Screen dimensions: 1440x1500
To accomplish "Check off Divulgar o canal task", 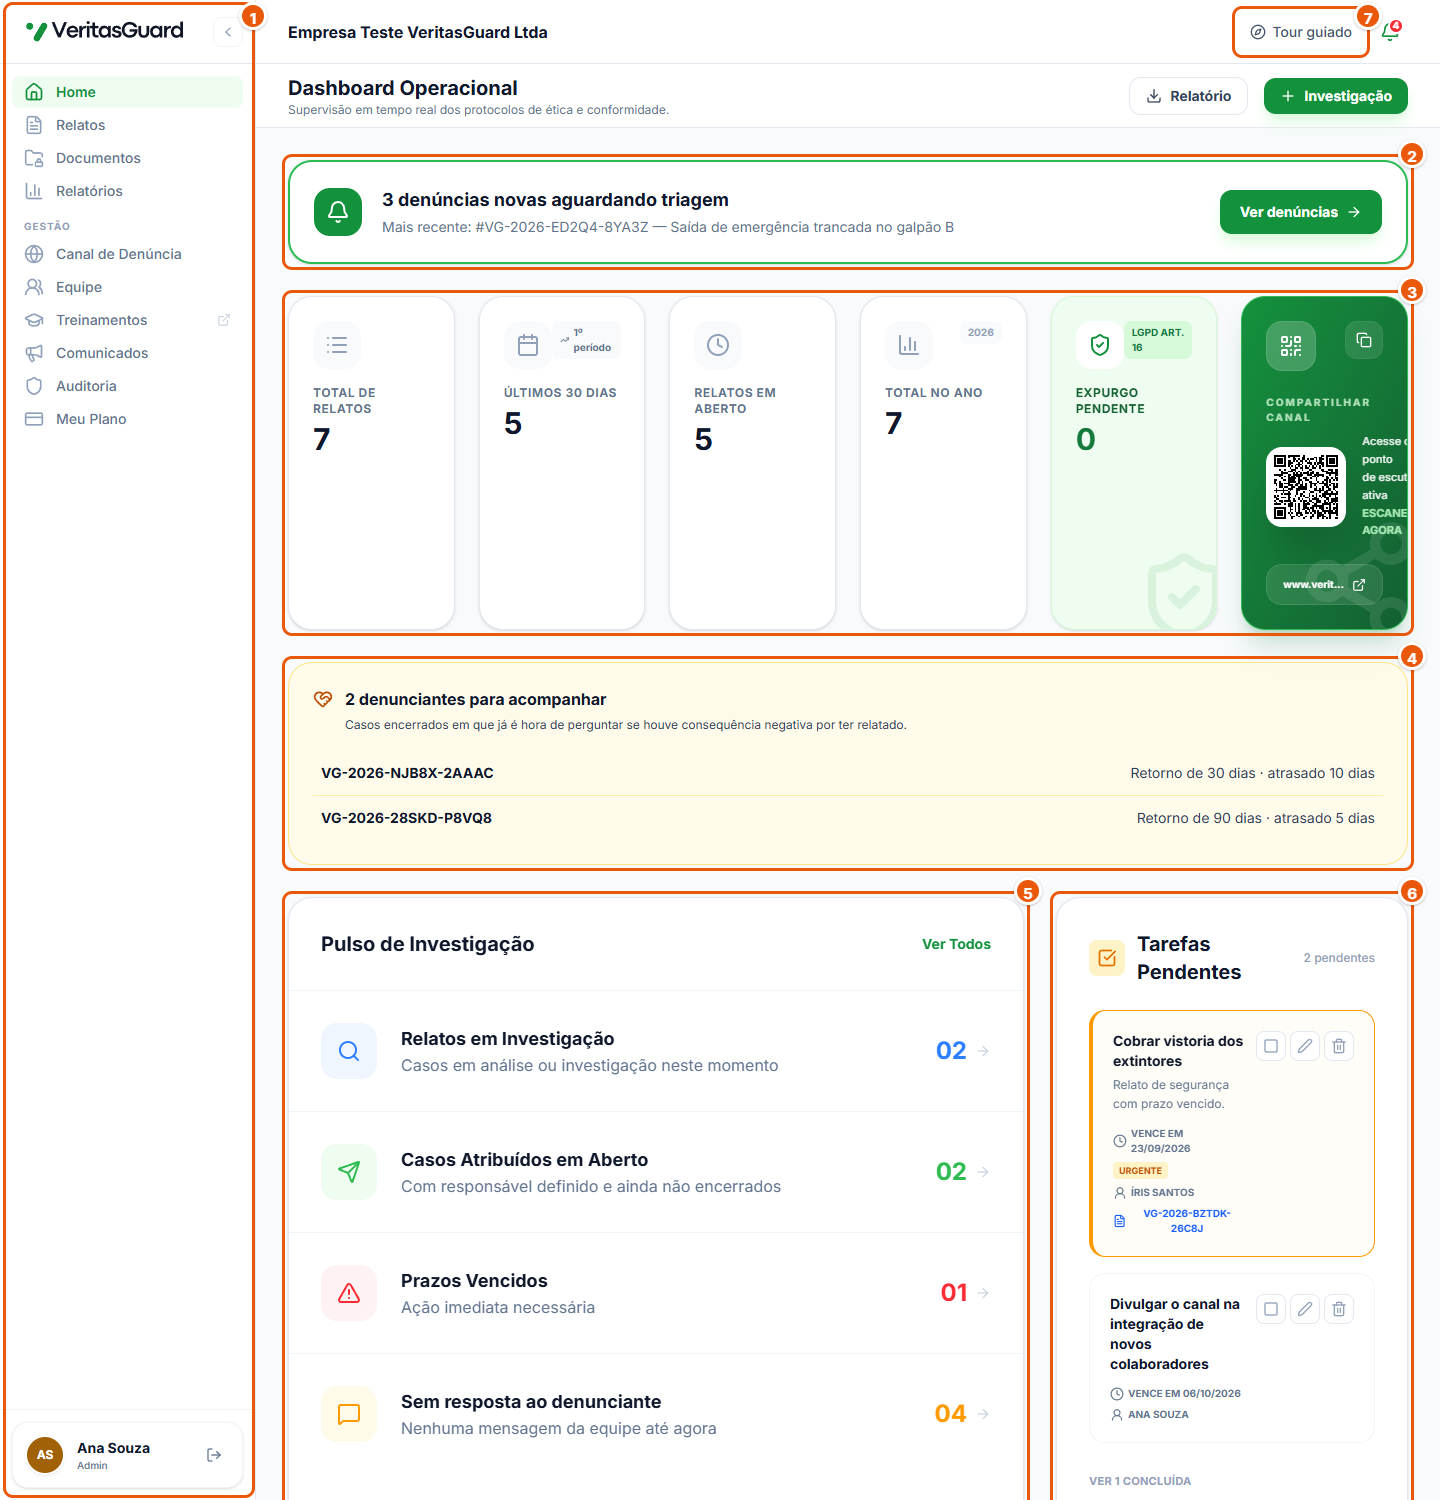I will [1271, 1309].
